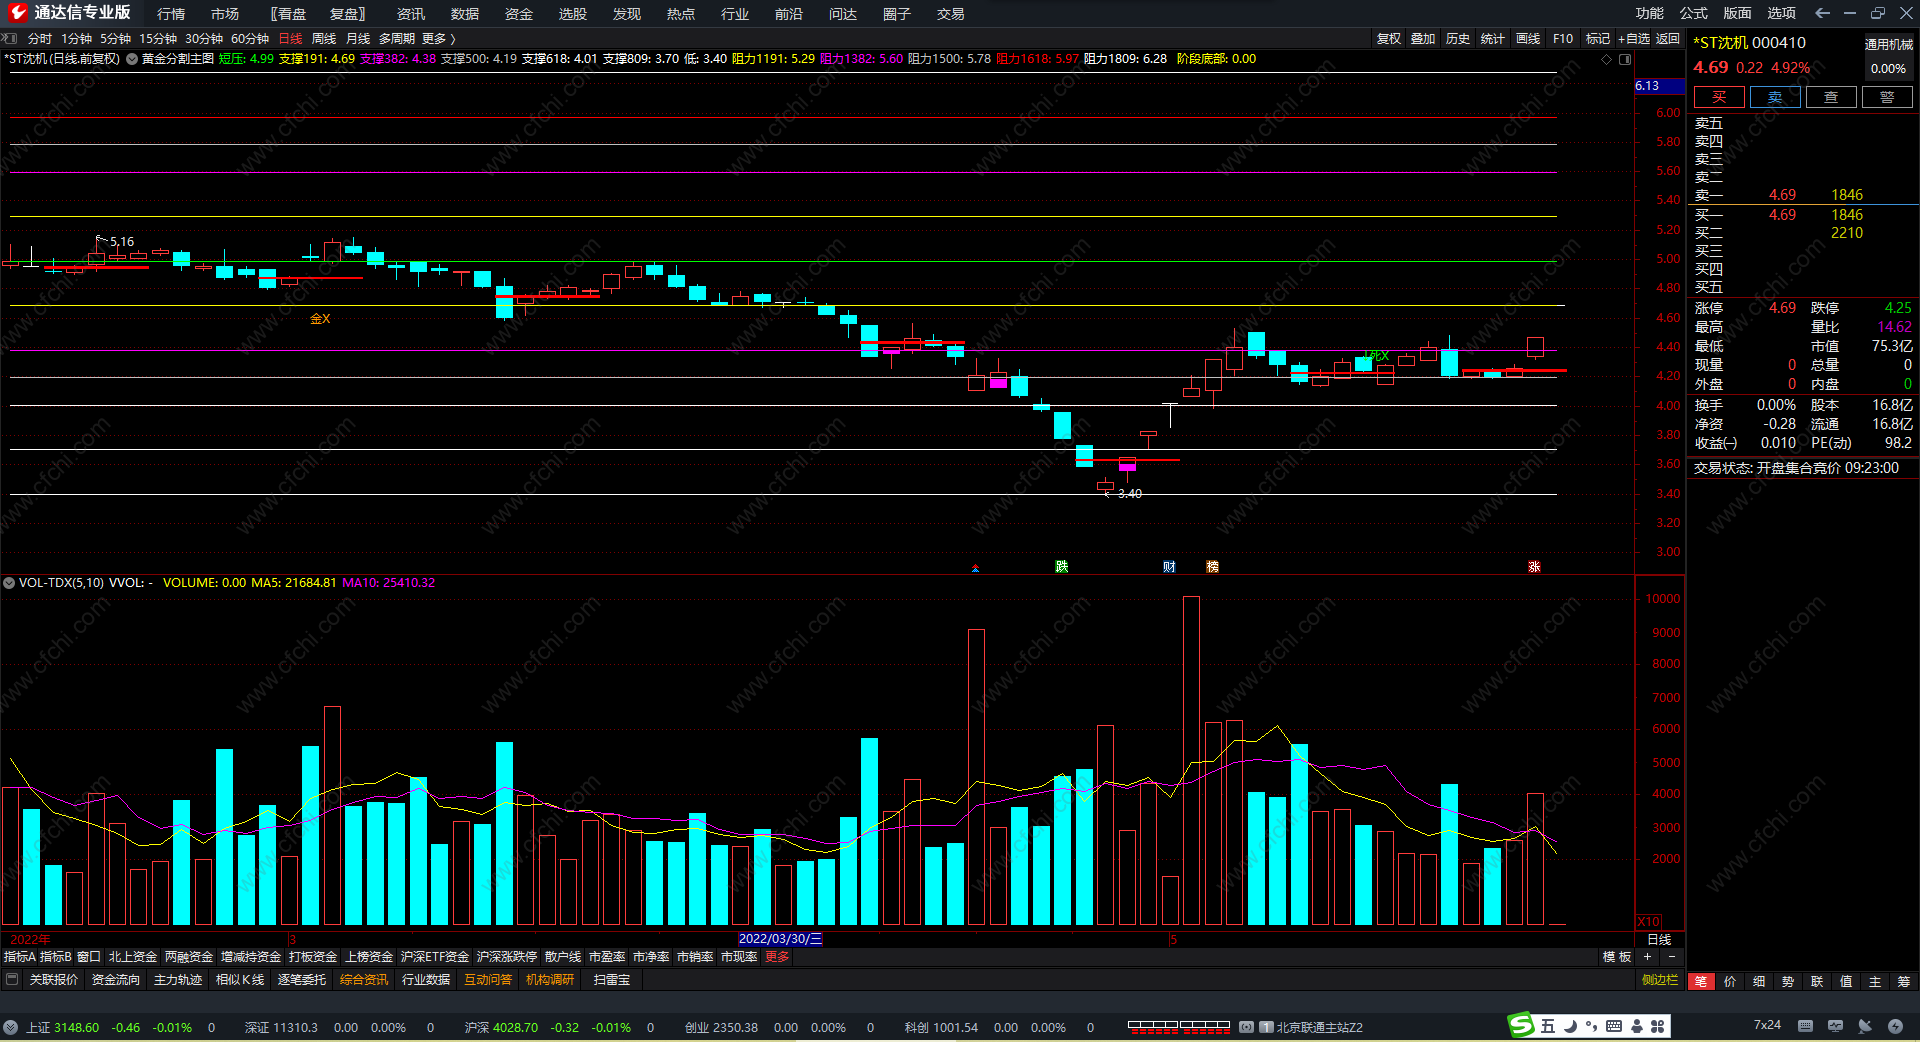Screen dimensions: 1920x1042
Task: Click the diamond icon above the chart
Action: [x=1607, y=59]
